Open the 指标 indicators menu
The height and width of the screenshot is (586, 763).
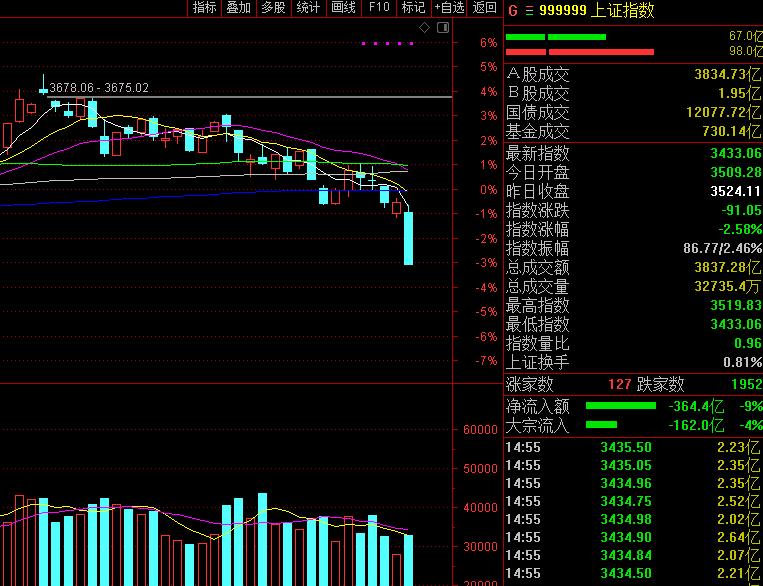tap(204, 8)
